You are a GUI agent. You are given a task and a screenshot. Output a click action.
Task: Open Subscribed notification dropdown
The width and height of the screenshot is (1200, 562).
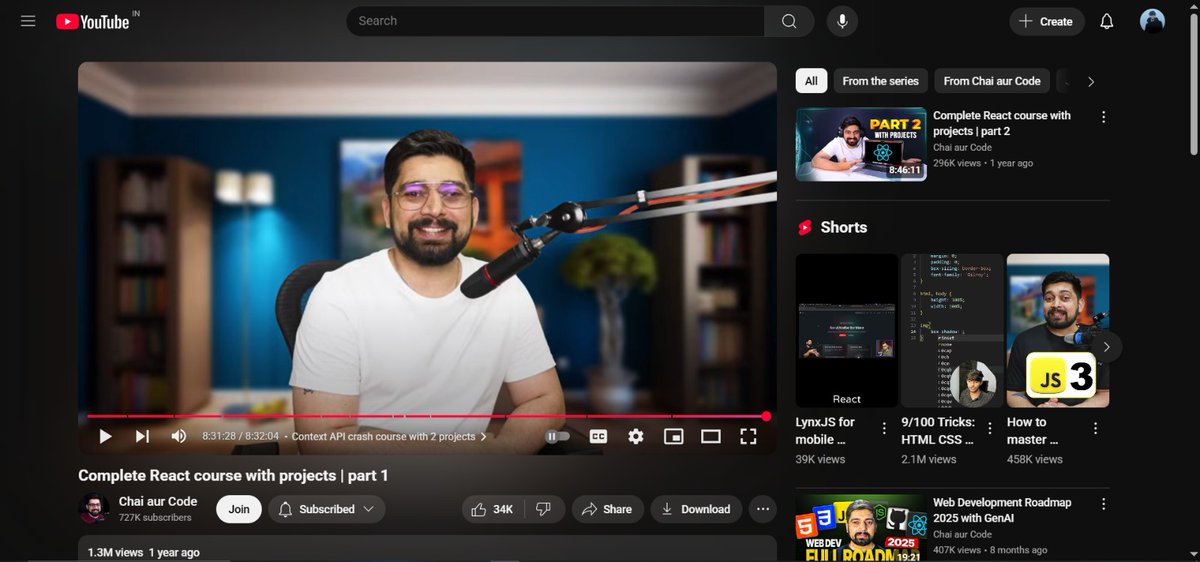tap(329, 509)
